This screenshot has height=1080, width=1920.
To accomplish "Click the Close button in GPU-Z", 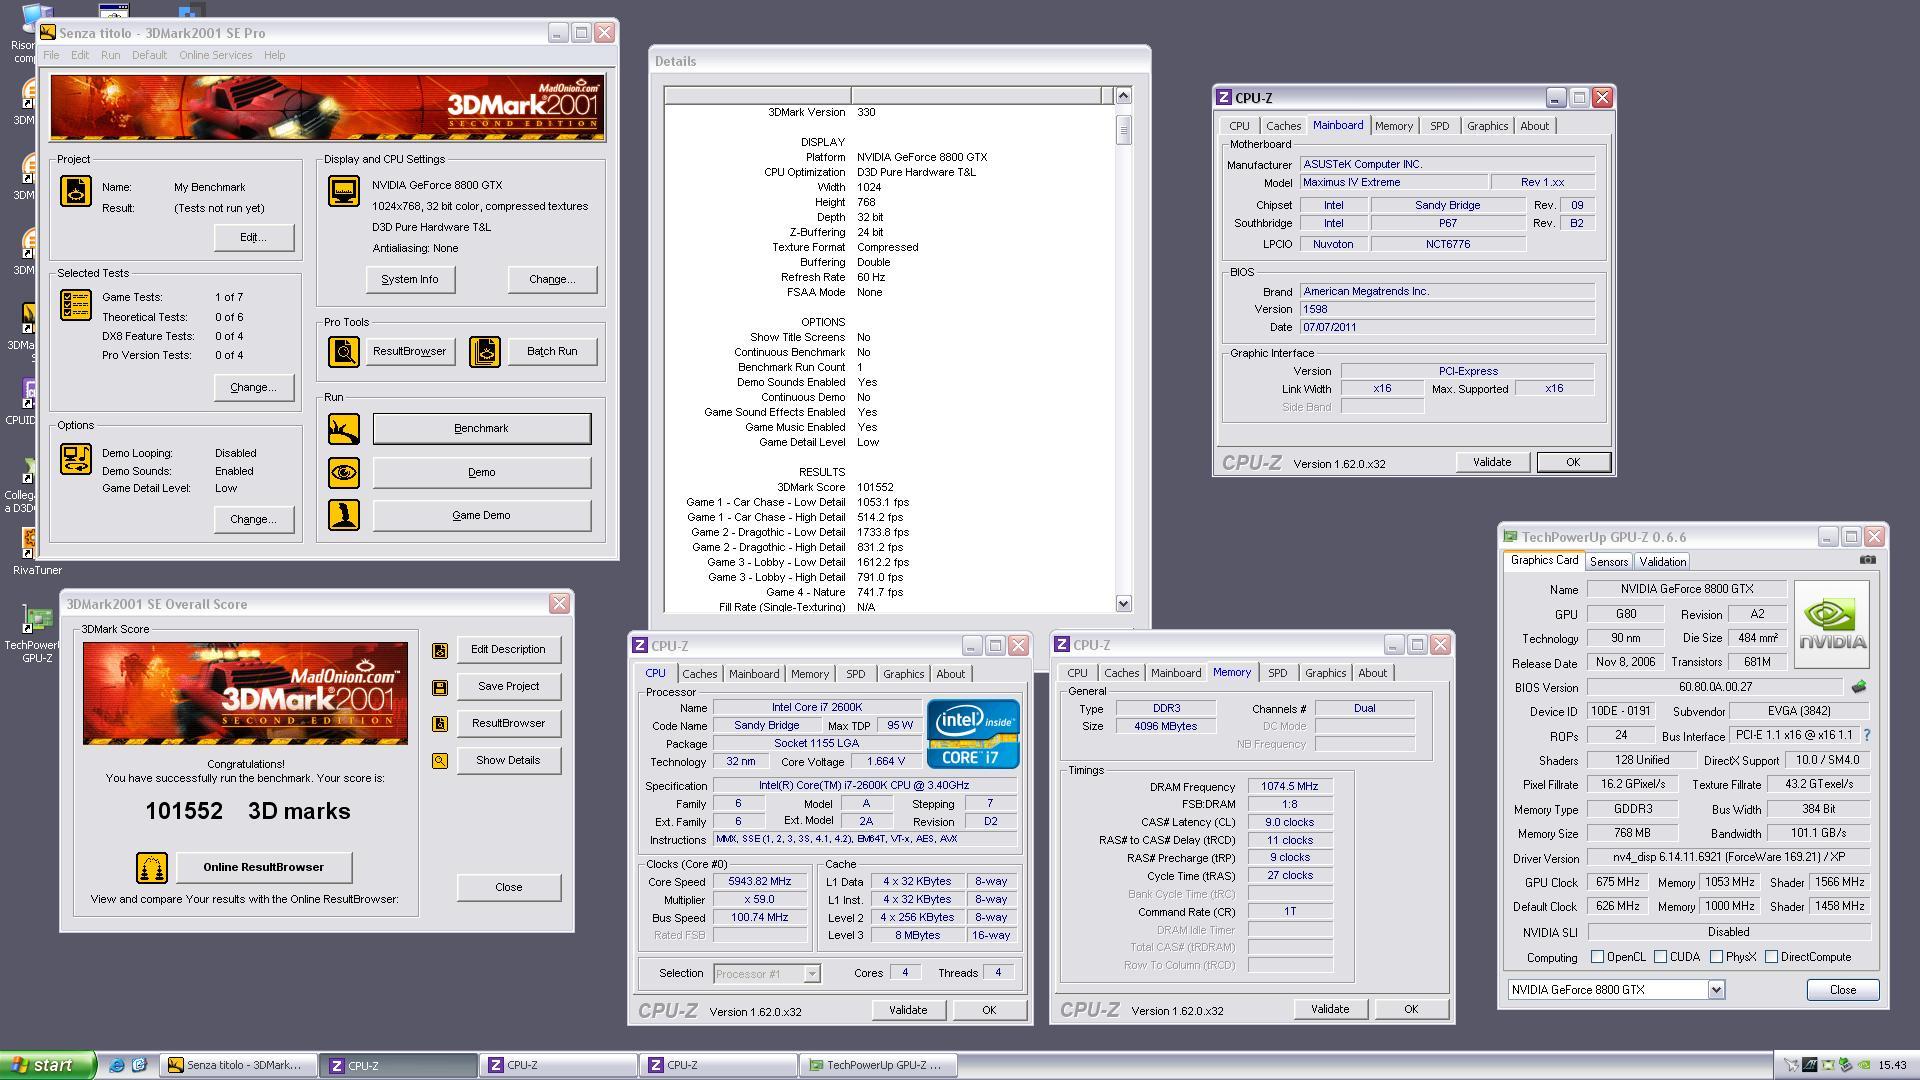I will click(1842, 990).
